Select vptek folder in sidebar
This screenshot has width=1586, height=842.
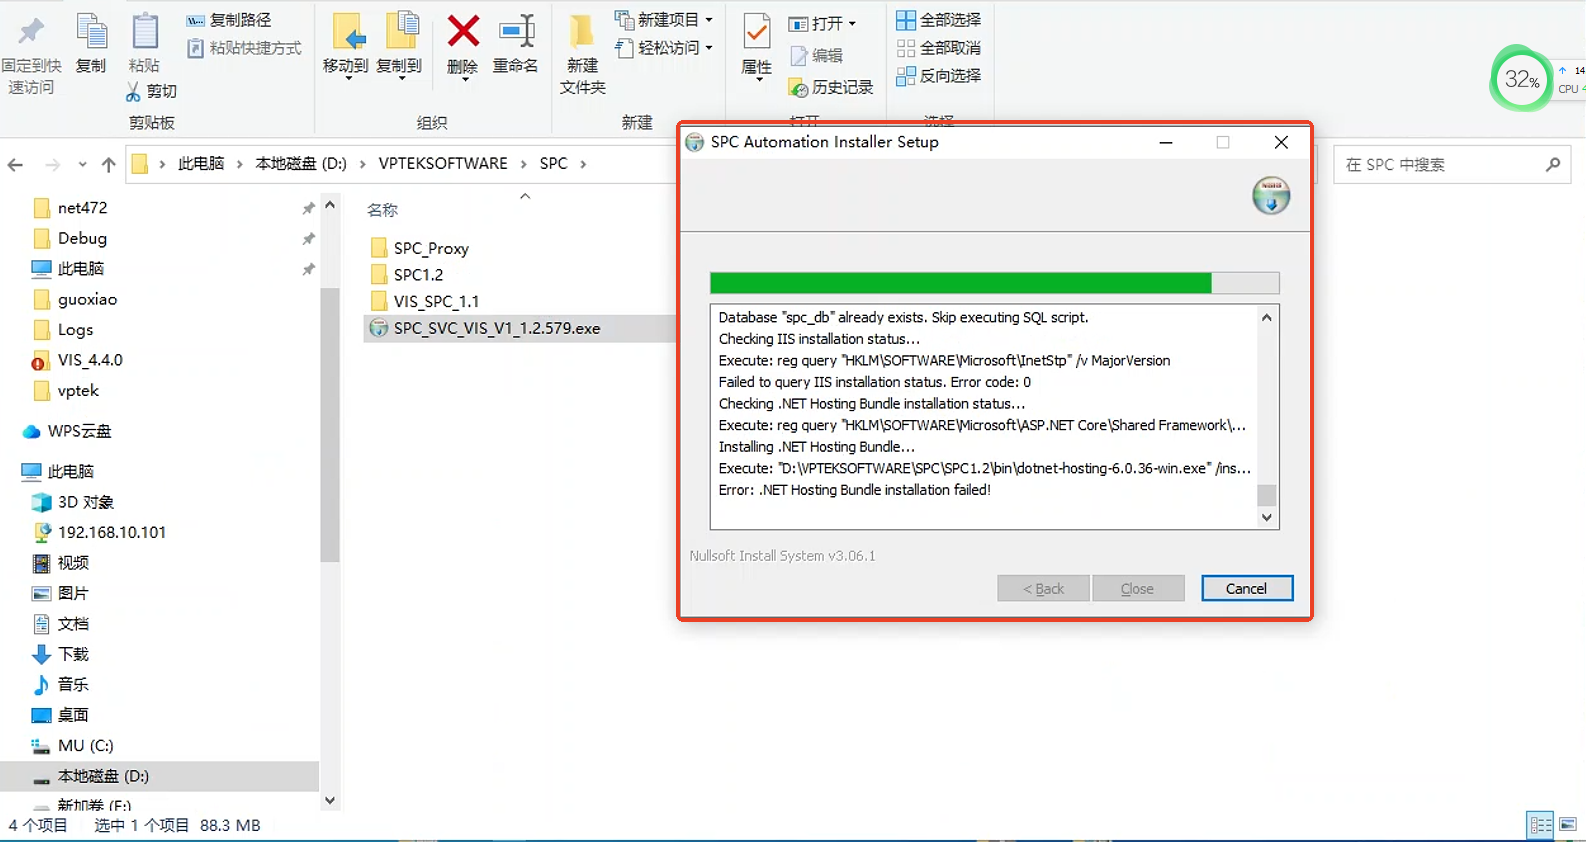click(x=78, y=390)
